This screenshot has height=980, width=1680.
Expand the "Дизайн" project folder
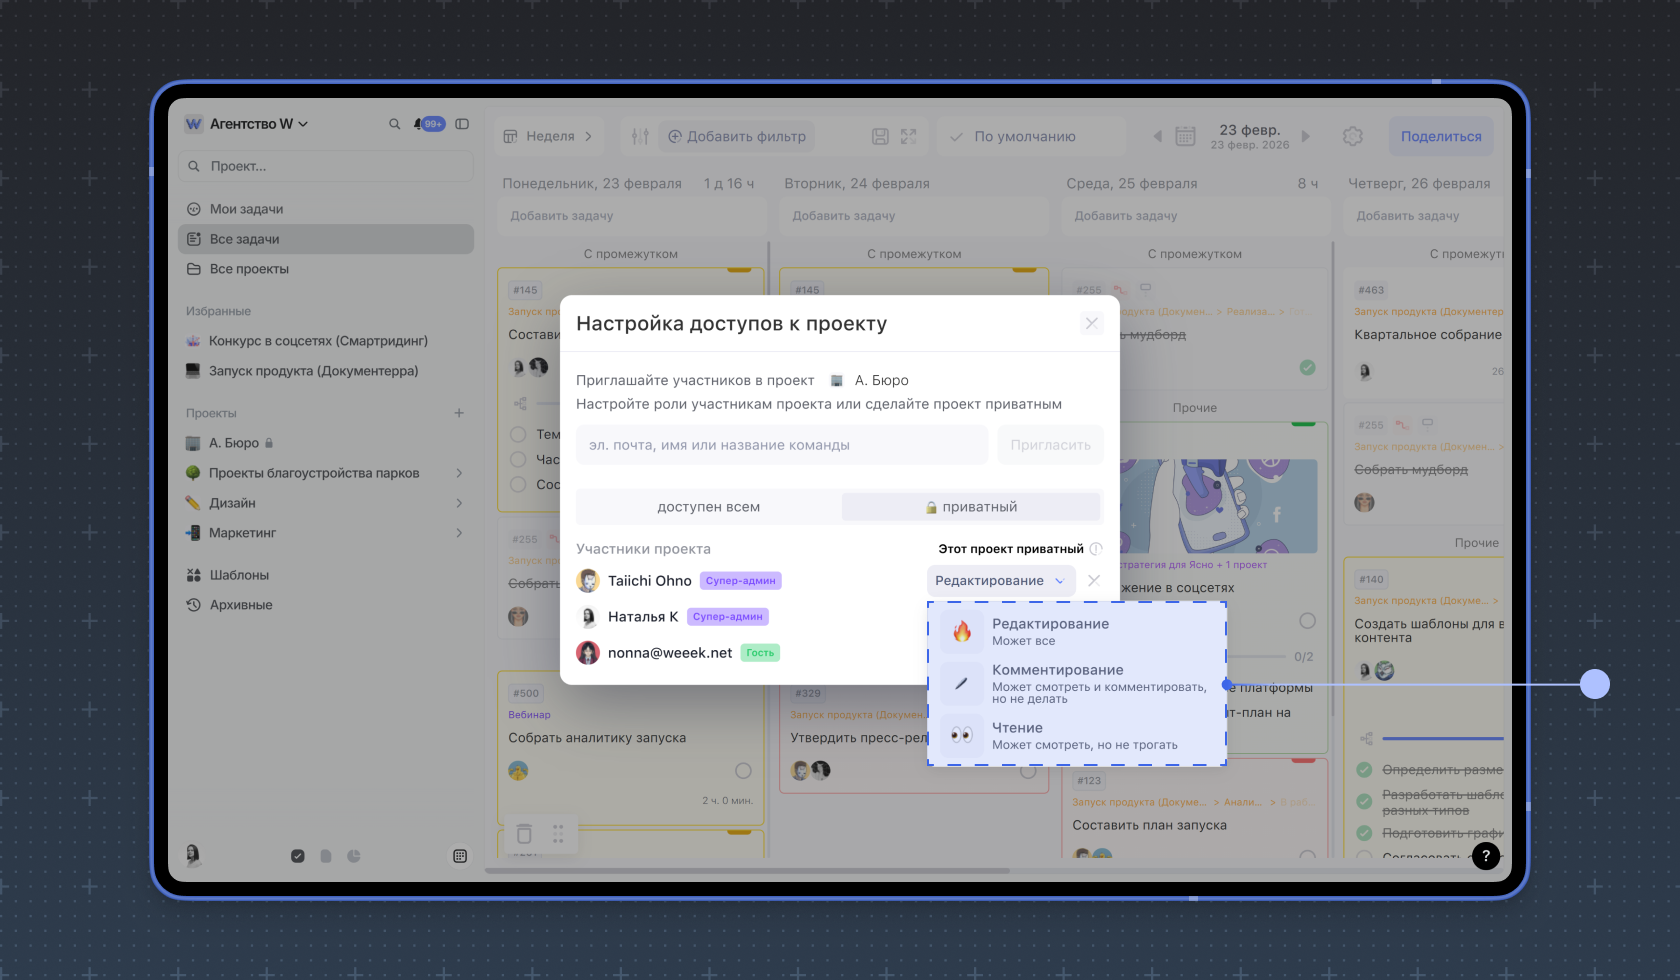(459, 503)
